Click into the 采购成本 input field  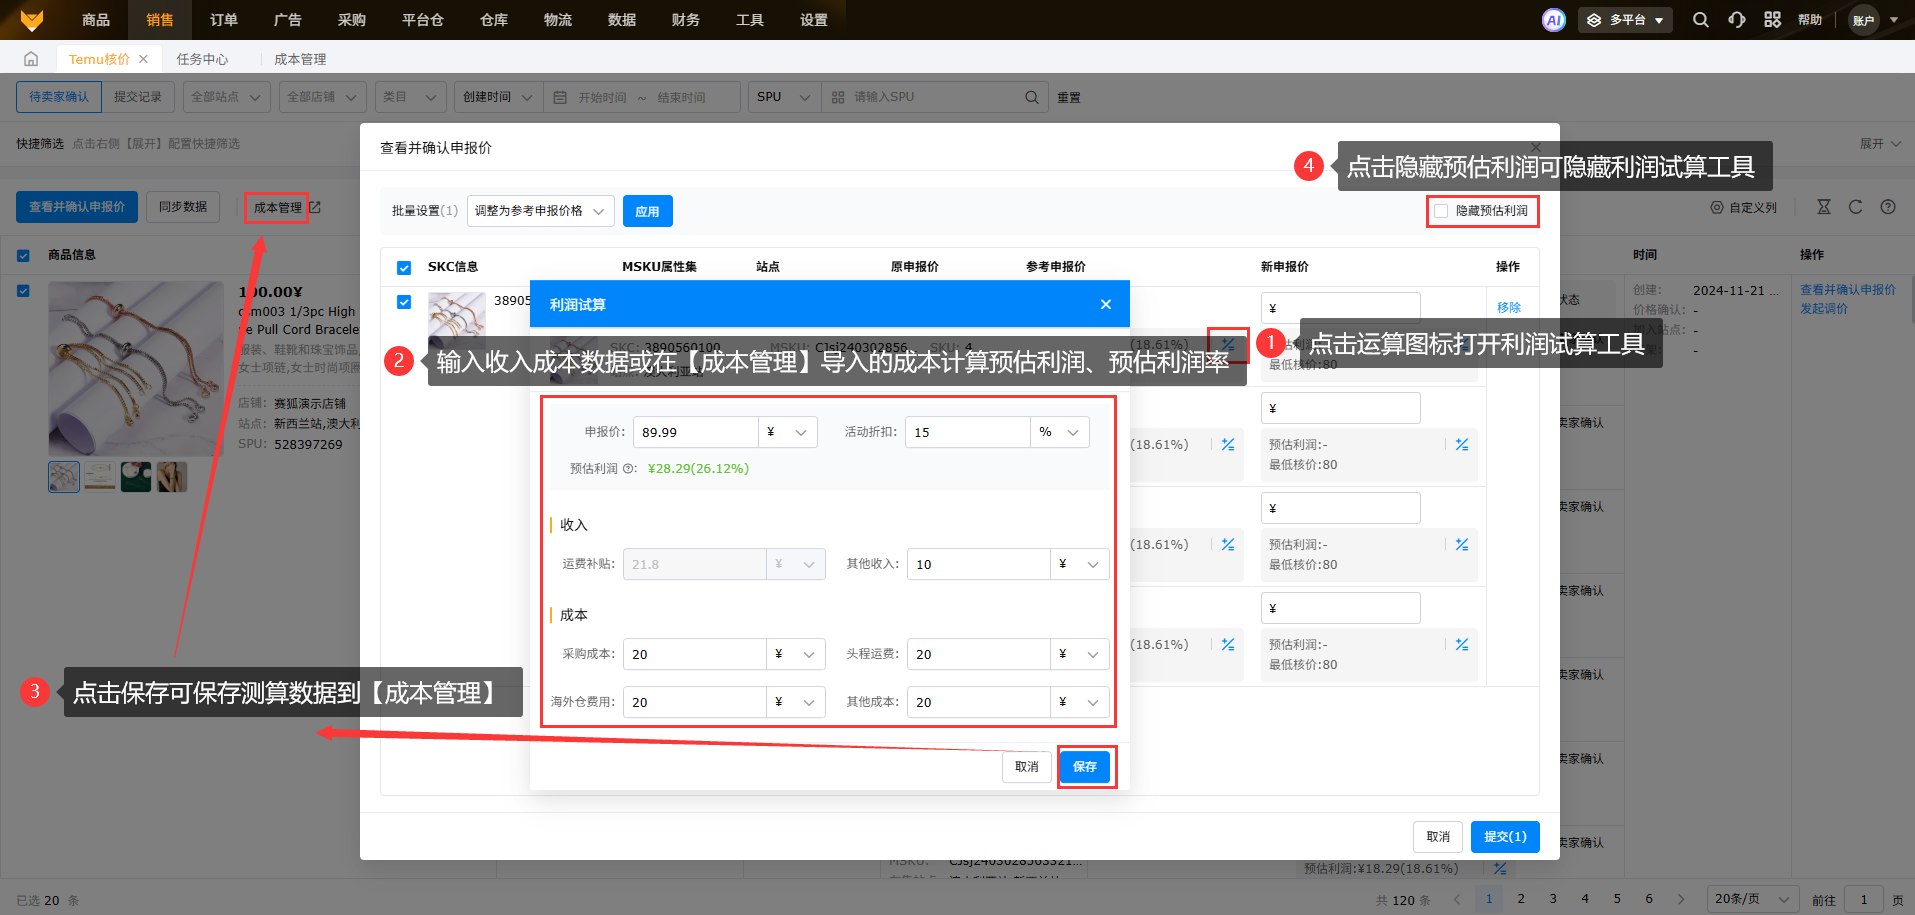tap(694, 654)
